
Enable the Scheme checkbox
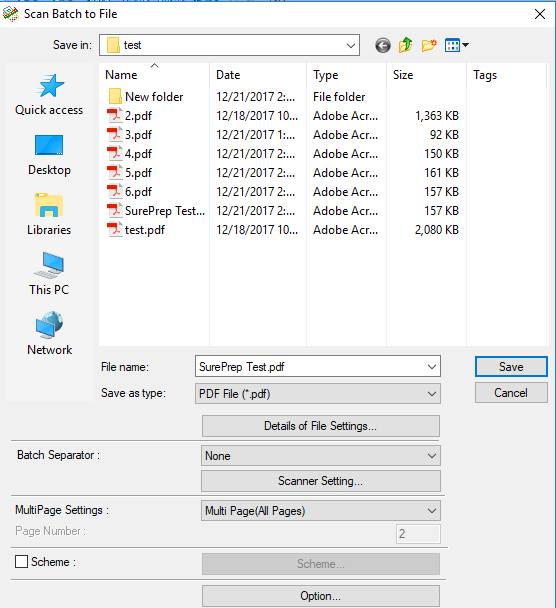coord(21,561)
